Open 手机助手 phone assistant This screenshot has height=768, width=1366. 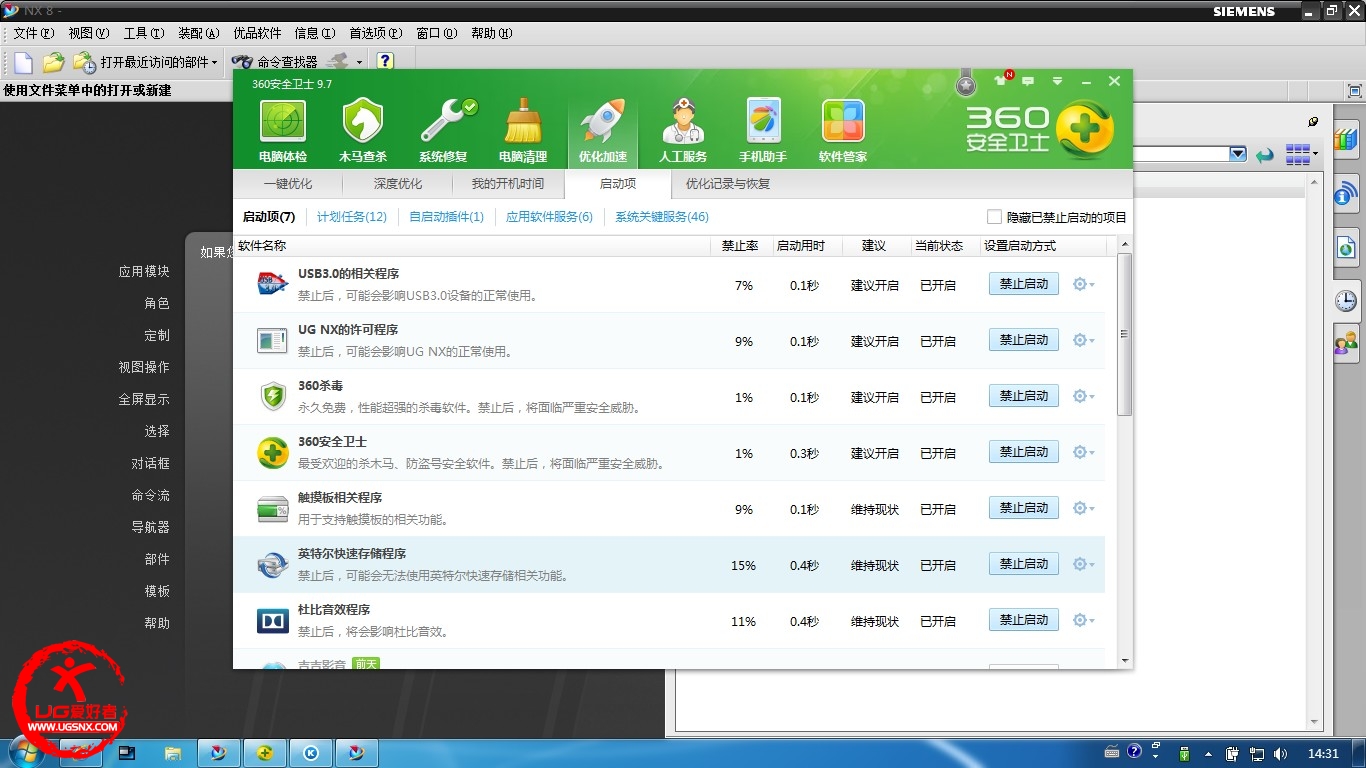pos(763,130)
